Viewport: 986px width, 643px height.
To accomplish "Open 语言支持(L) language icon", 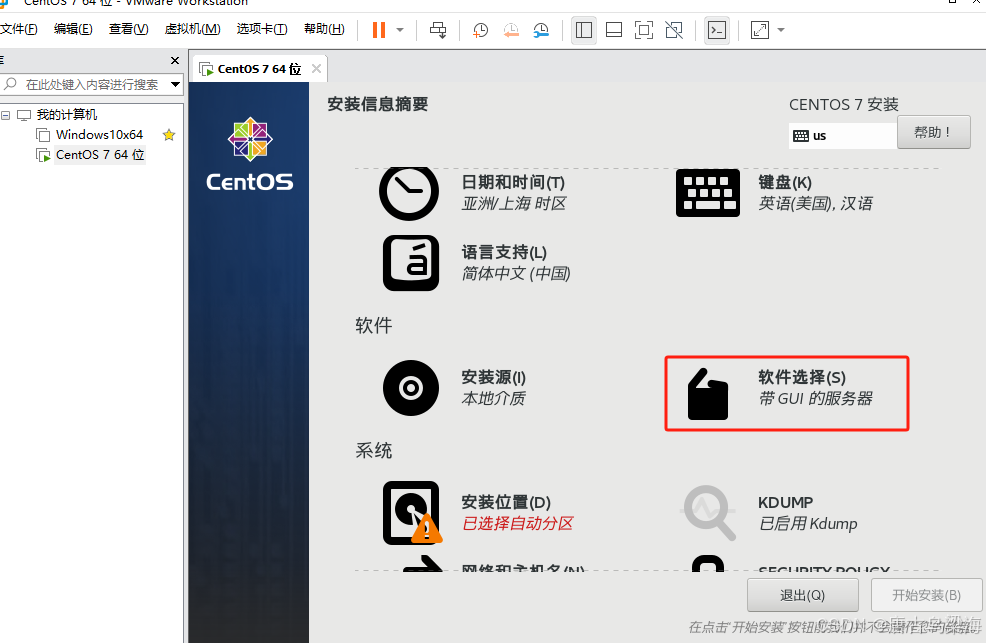I will pyautogui.click(x=411, y=263).
